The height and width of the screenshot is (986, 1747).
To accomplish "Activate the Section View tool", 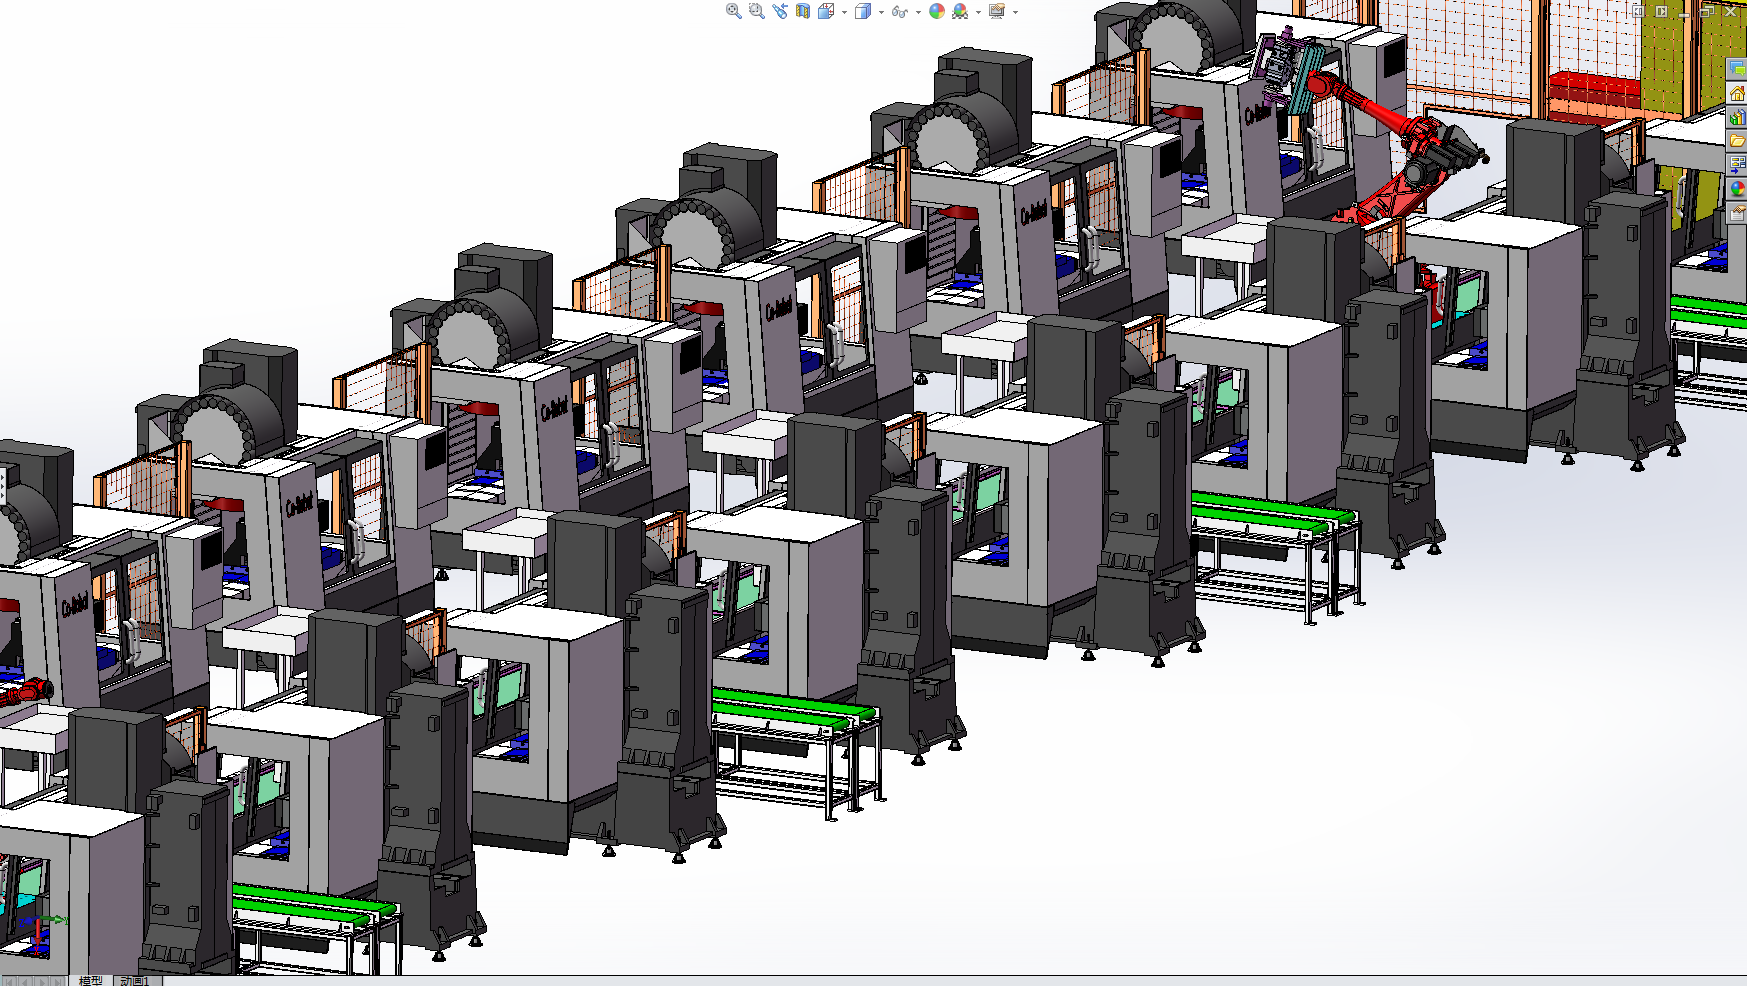I will click(x=803, y=11).
